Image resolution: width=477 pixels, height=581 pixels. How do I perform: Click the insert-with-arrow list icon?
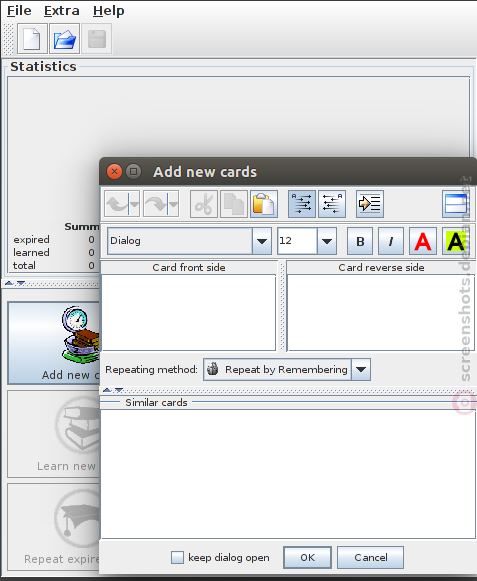tap(370, 204)
